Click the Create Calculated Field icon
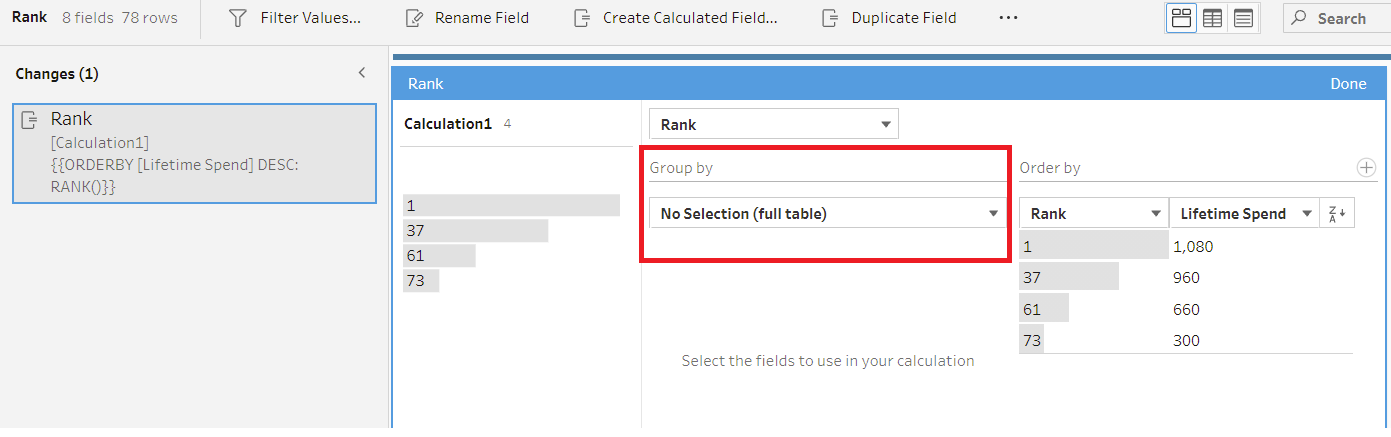The width and height of the screenshot is (1391, 437). coord(581,18)
